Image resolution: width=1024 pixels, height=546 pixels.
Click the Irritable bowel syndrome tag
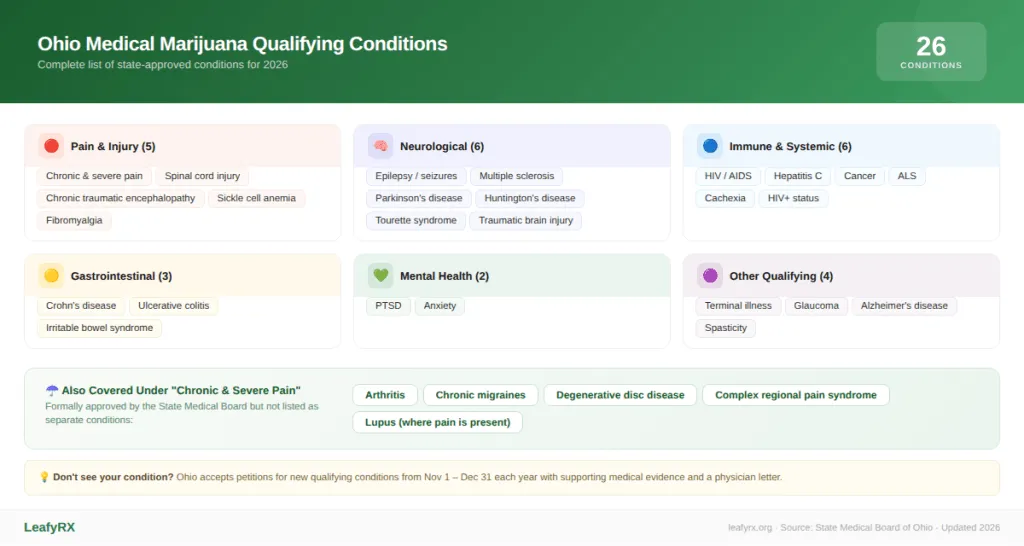tap(99, 328)
